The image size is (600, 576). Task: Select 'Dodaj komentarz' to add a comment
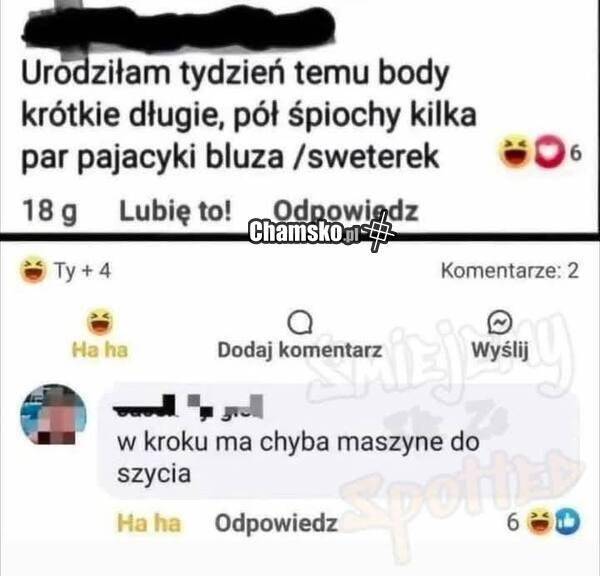[x=300, y=349]
